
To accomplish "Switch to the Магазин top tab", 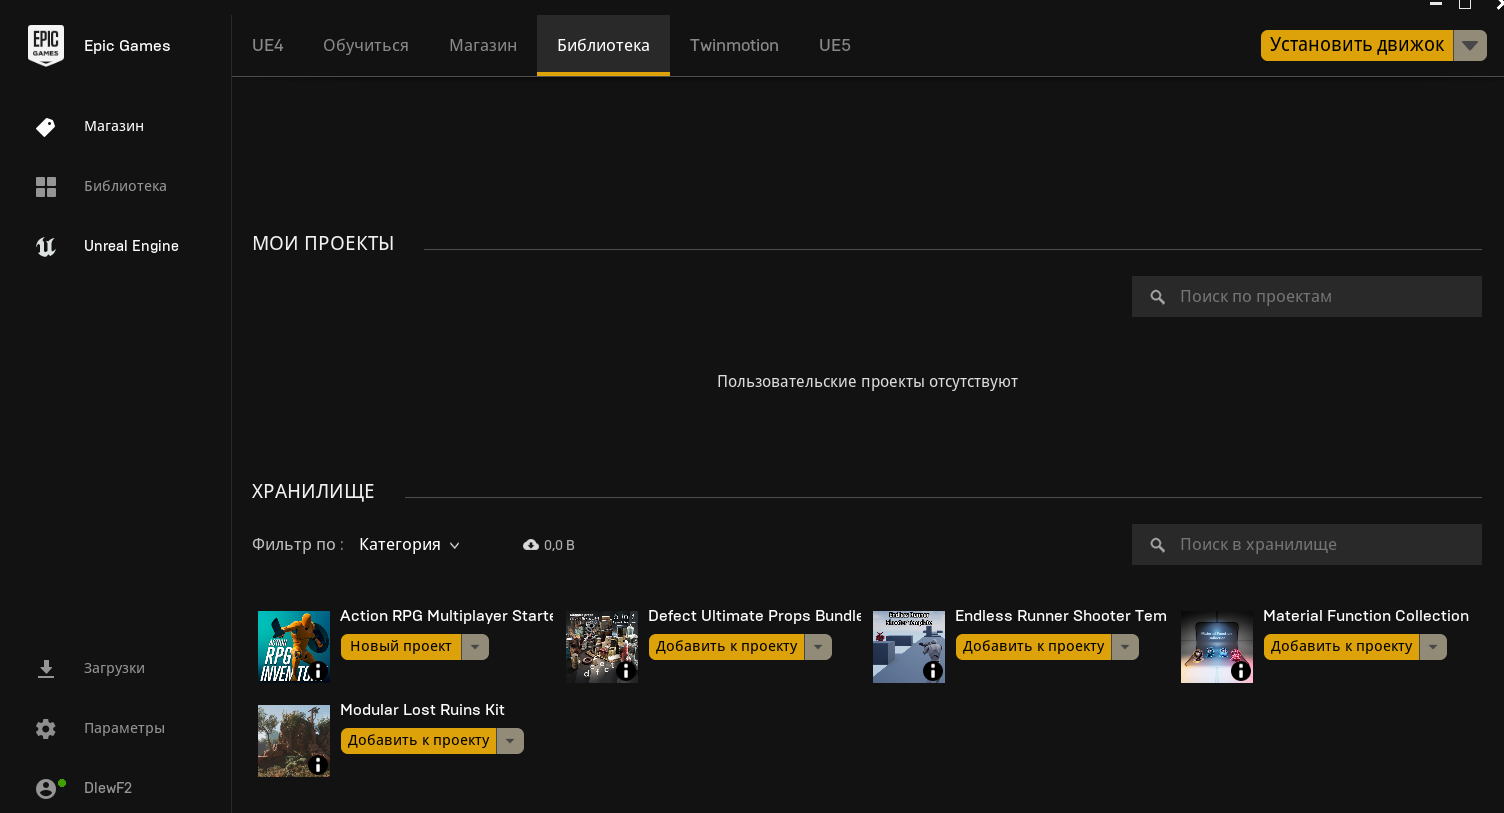I will 483,45.
